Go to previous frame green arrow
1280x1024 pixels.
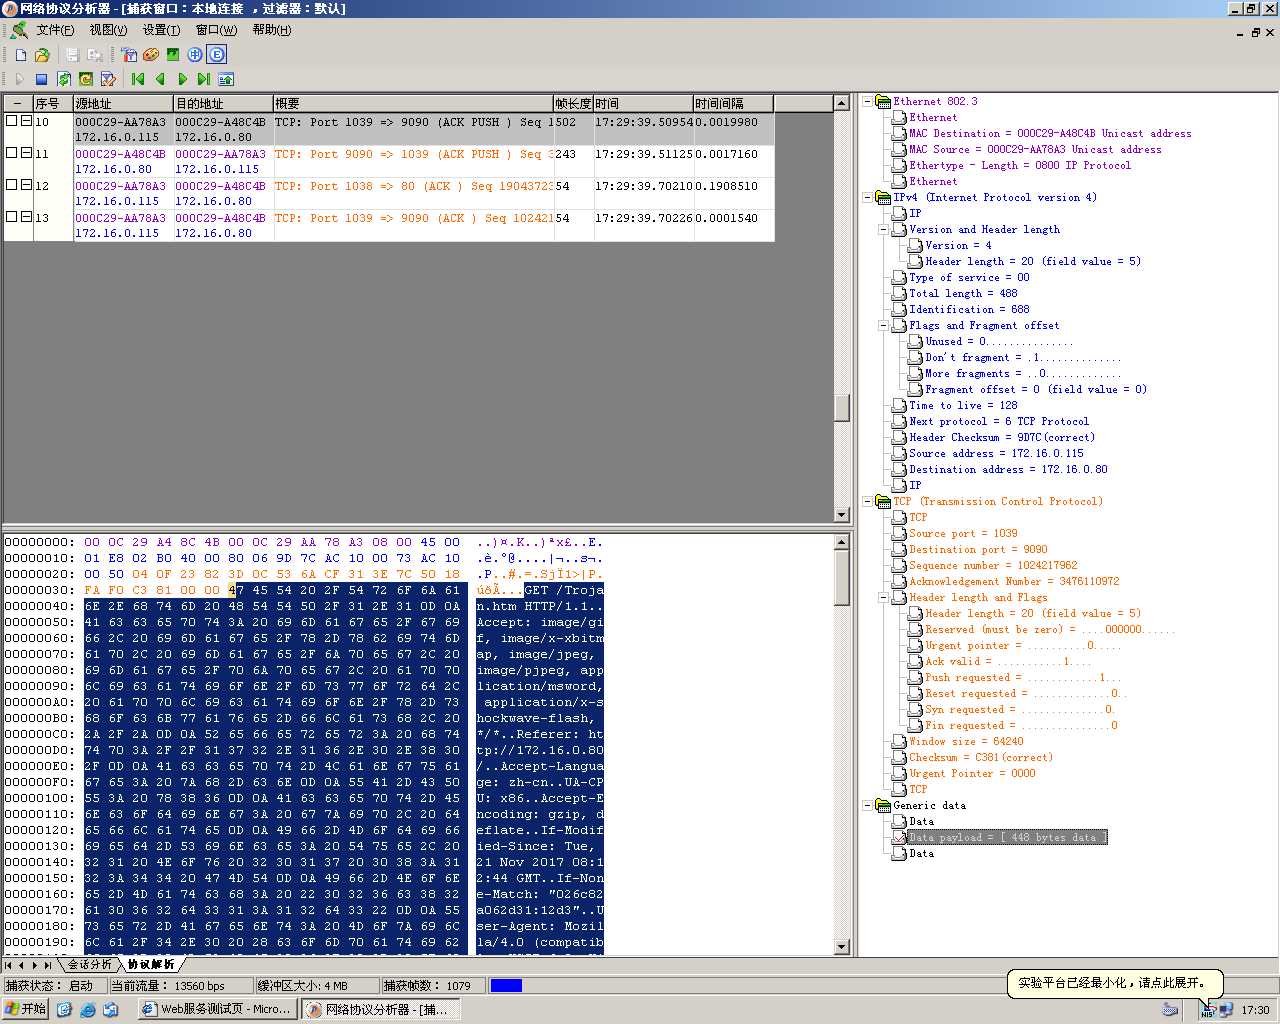pyautogui.click(x=160, y=79)
